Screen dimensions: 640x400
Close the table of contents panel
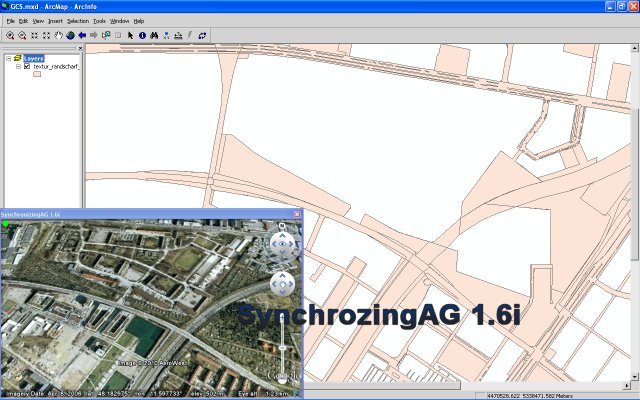point(80,49)
